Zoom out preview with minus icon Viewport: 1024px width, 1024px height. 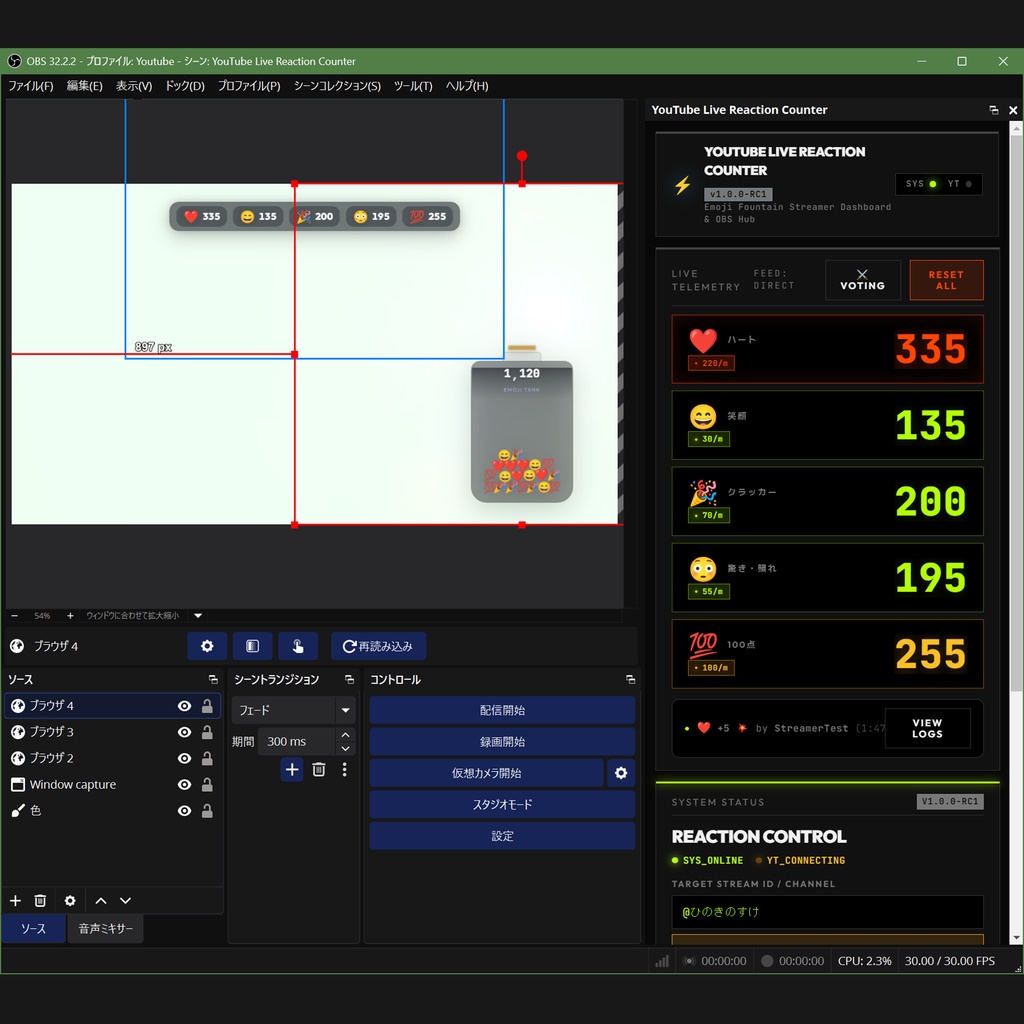pos(15,615)
